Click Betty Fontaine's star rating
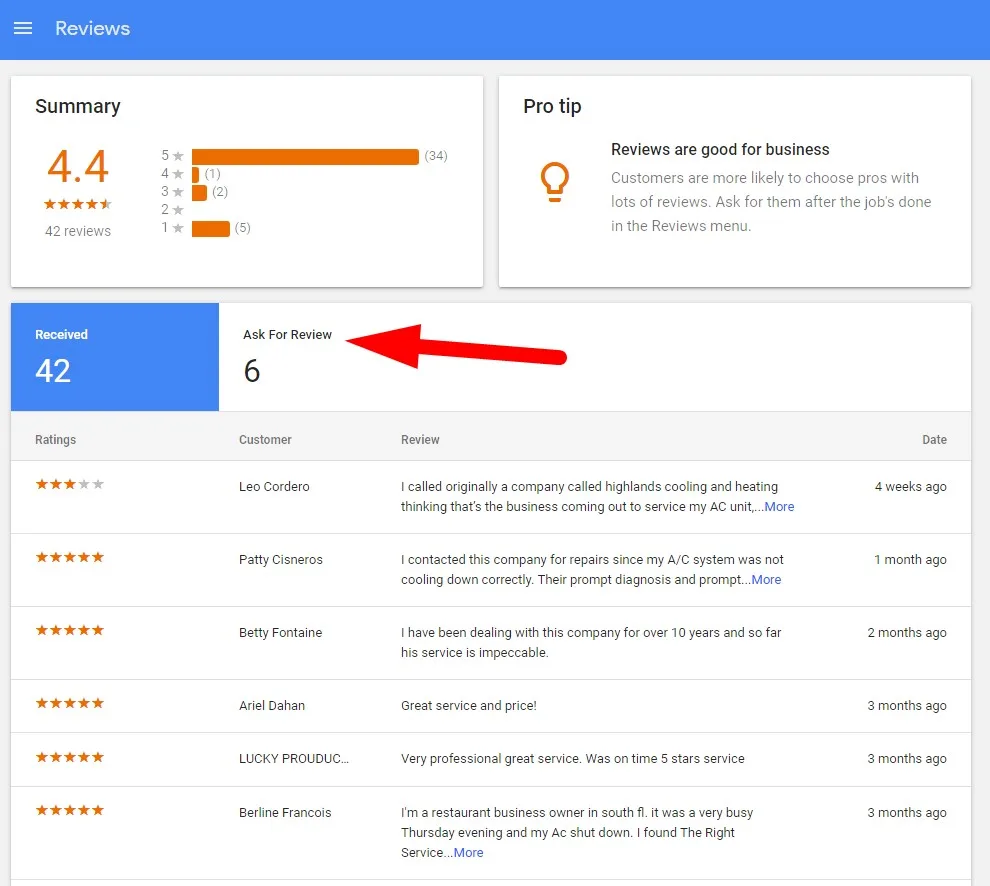The image size is (990, 886). [69, 630]
